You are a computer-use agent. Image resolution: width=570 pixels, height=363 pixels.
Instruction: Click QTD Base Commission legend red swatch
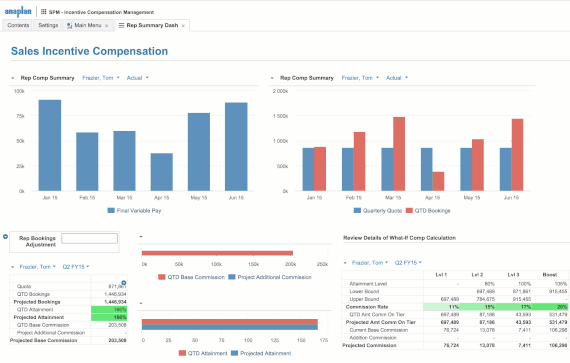(x=162, y=277)
